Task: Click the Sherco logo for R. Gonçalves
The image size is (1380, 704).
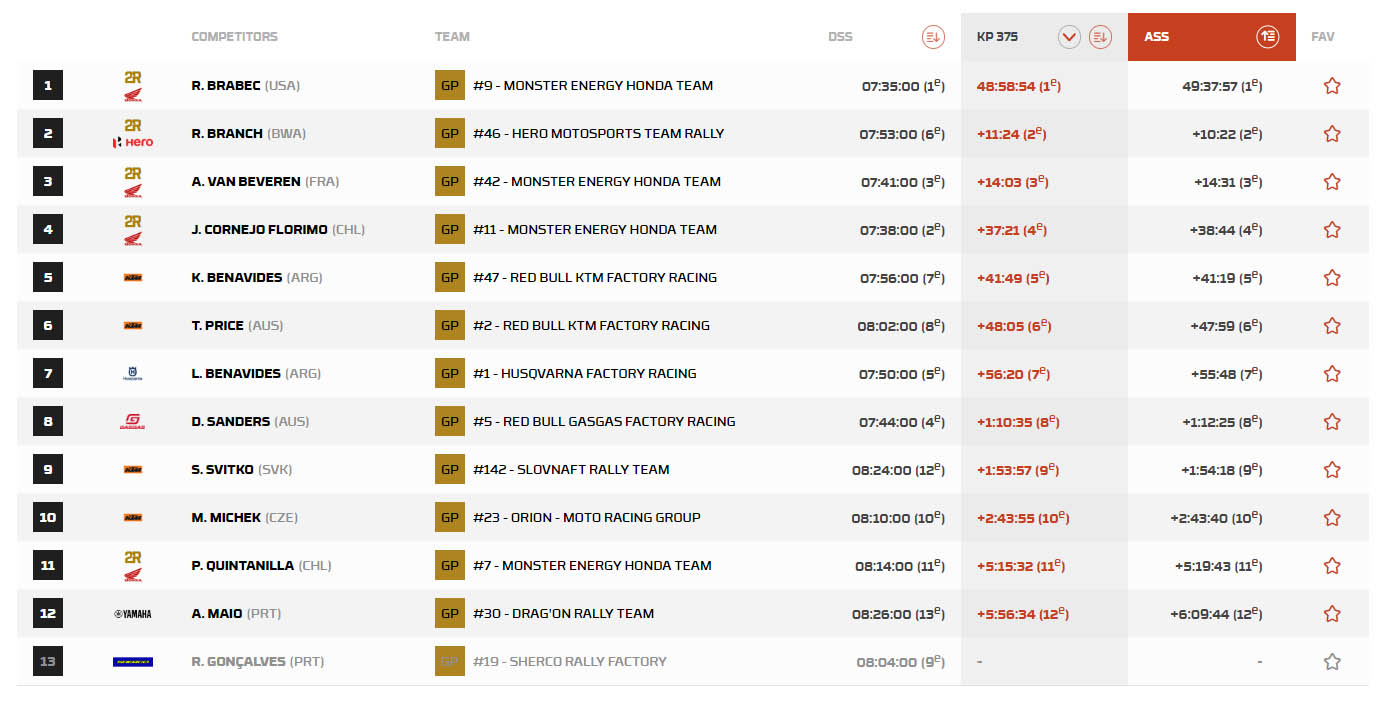Action: point(132,662)
